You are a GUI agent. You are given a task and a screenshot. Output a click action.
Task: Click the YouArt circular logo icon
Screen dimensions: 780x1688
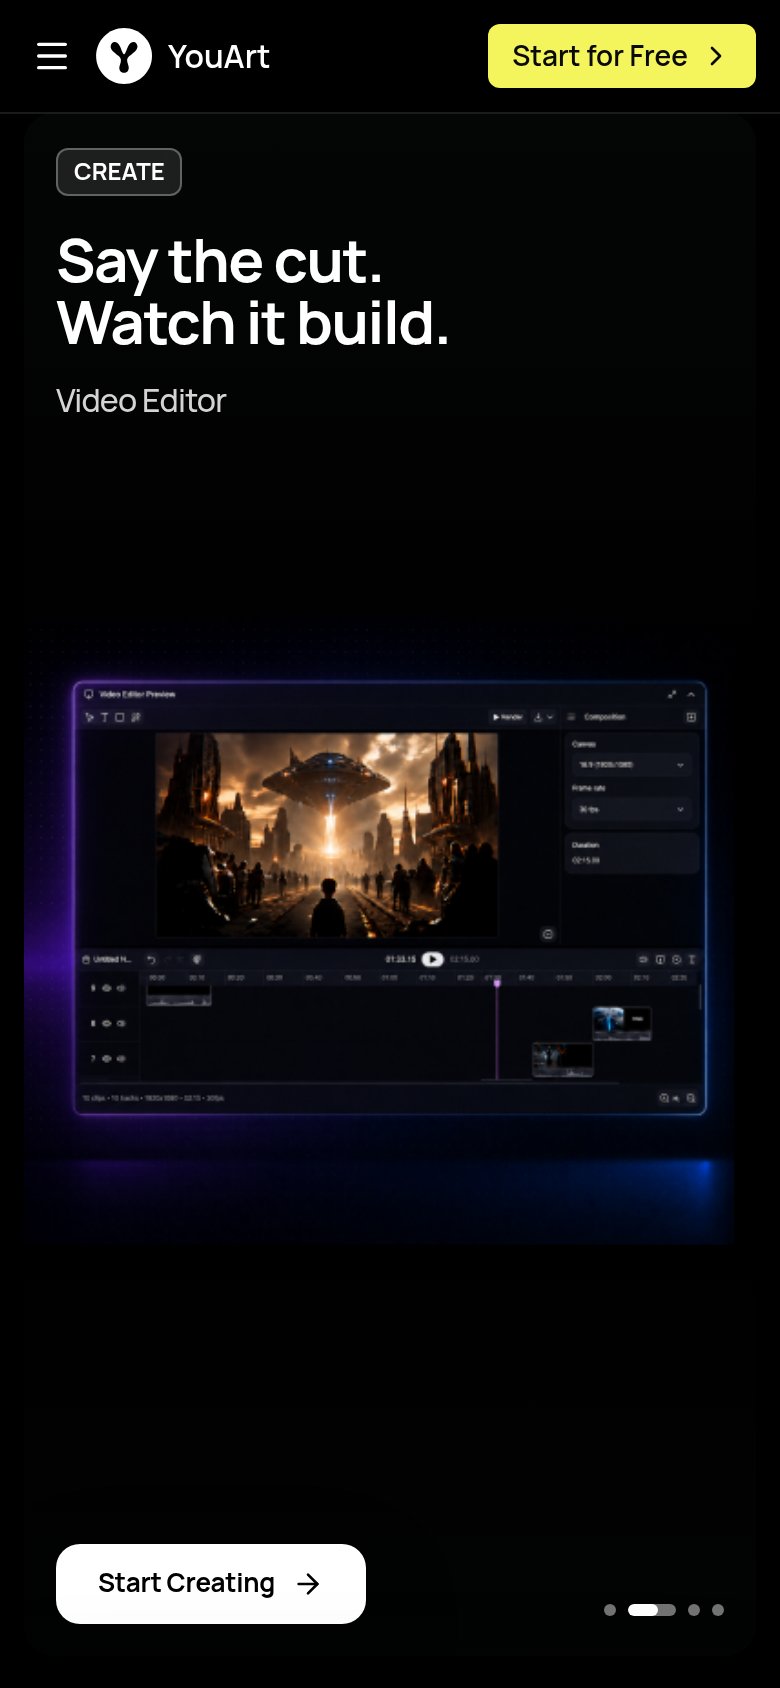[124, 56]
